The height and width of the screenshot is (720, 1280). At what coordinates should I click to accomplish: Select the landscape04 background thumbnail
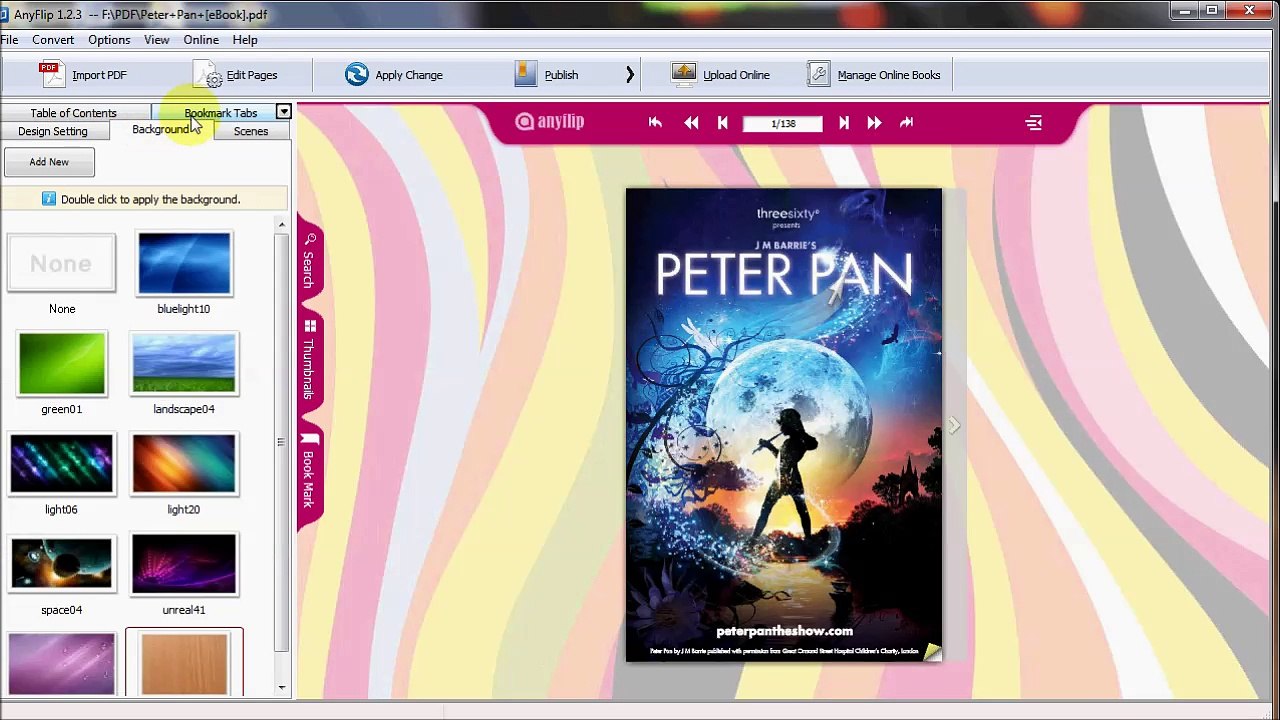(184, 363)
